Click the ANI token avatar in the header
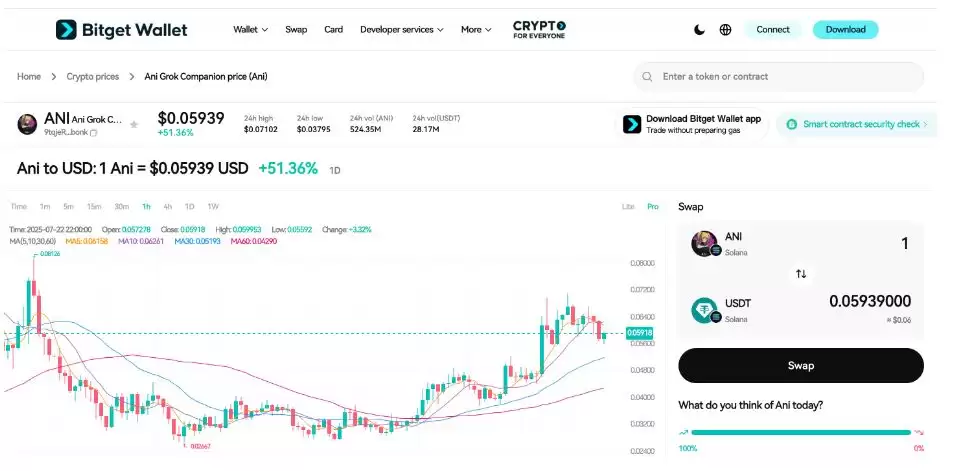The image size is (959, 471). tap(27, 125)
